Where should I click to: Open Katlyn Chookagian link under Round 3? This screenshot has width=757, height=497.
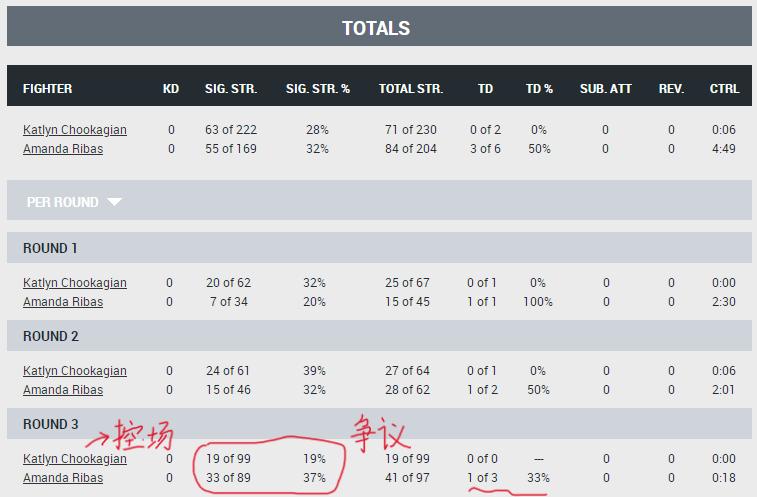75,459
